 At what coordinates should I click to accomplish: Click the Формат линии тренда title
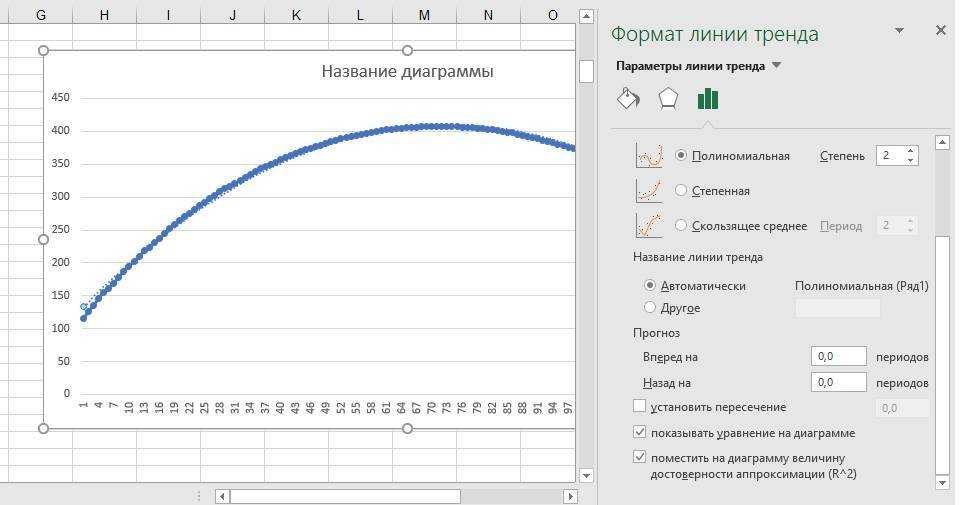pos(715,33)
